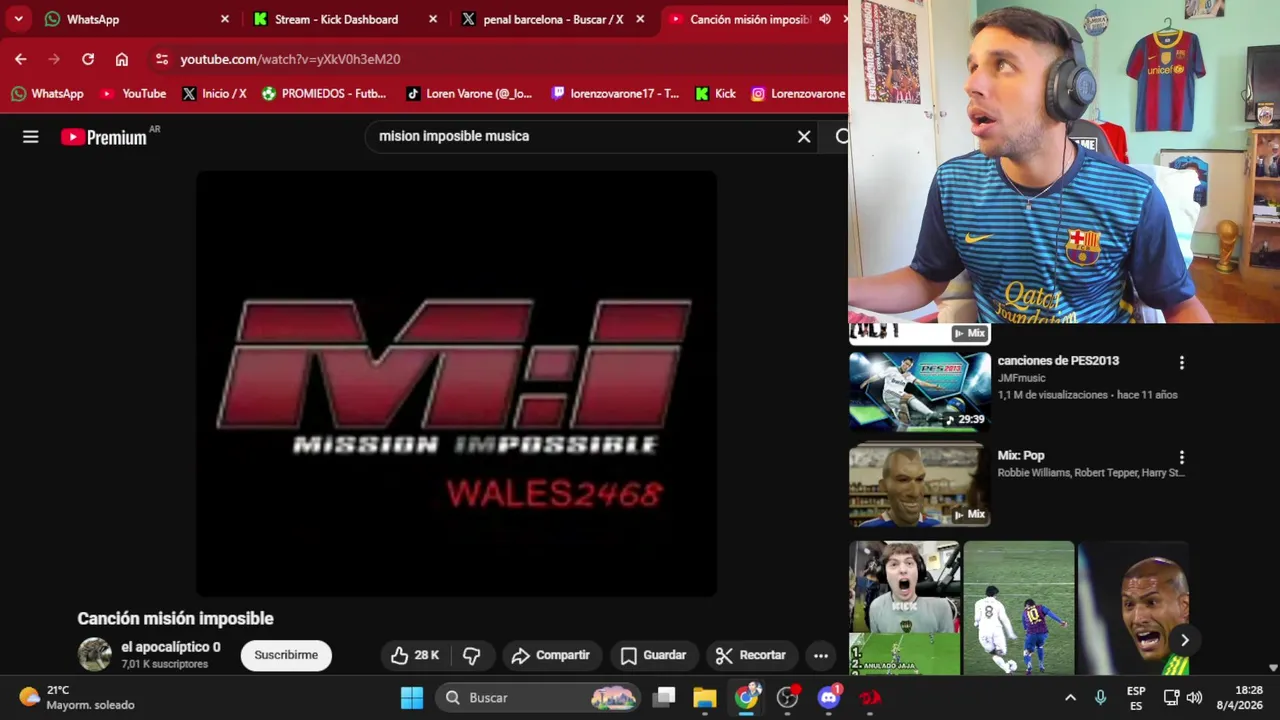Play the Mission Impossible video player
Screen dimensions: 1280x720
point(456,383)
